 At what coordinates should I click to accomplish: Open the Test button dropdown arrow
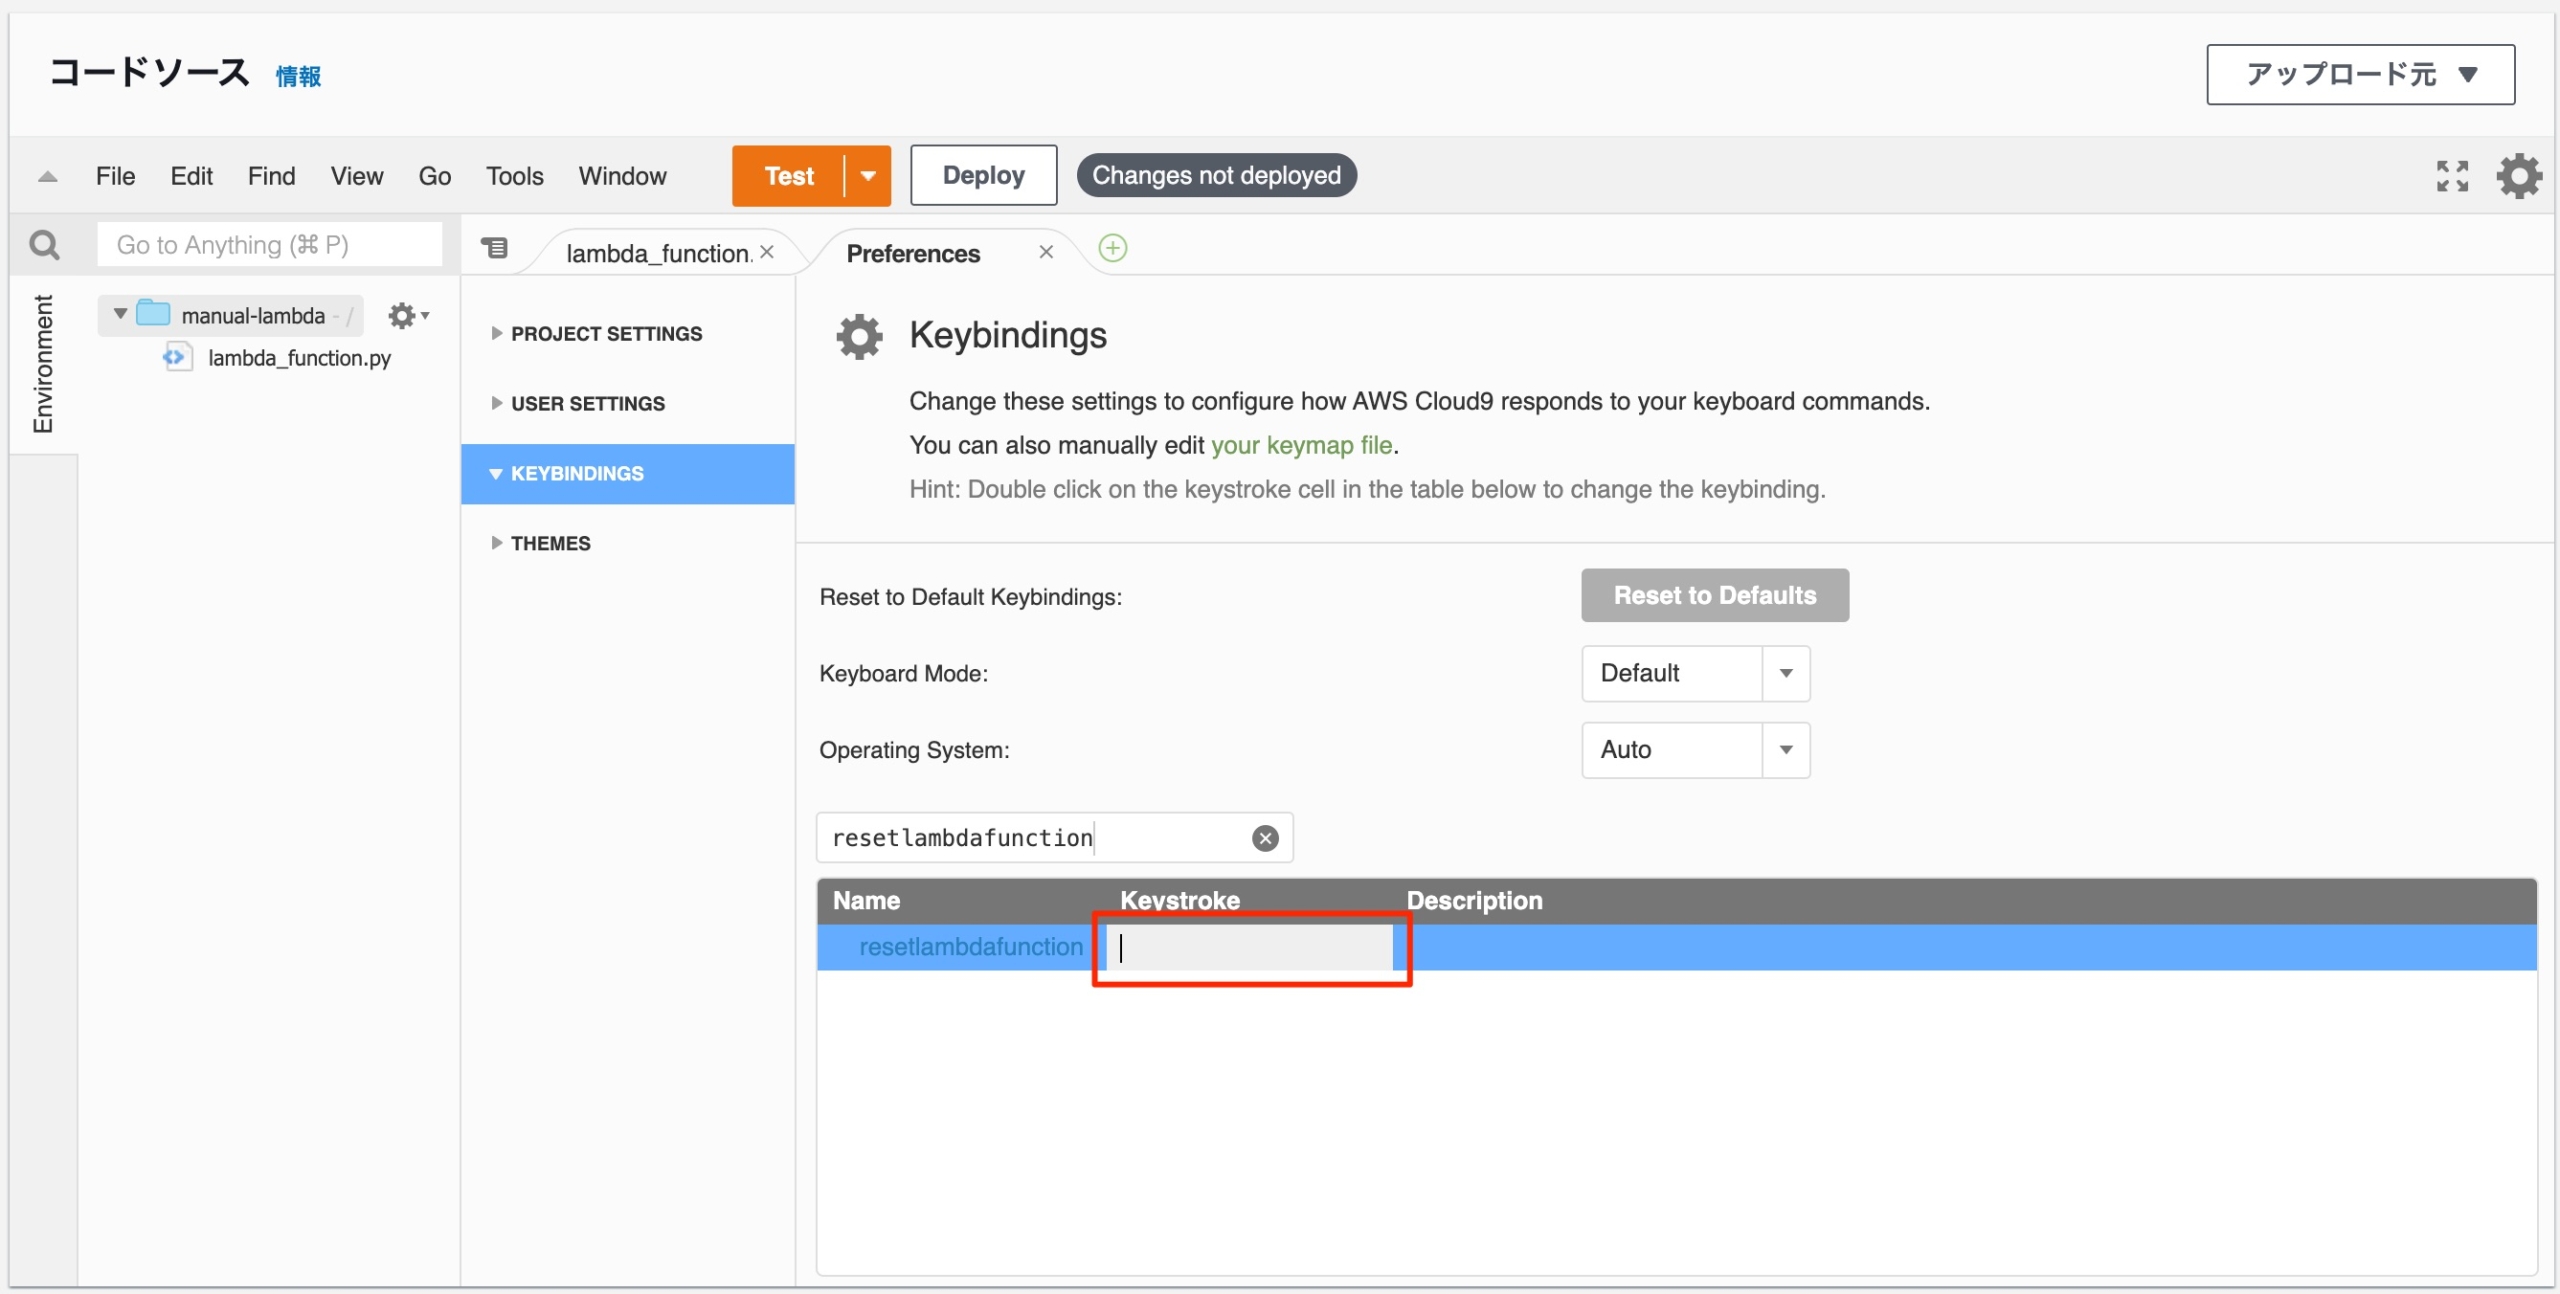tap(868, 176)
